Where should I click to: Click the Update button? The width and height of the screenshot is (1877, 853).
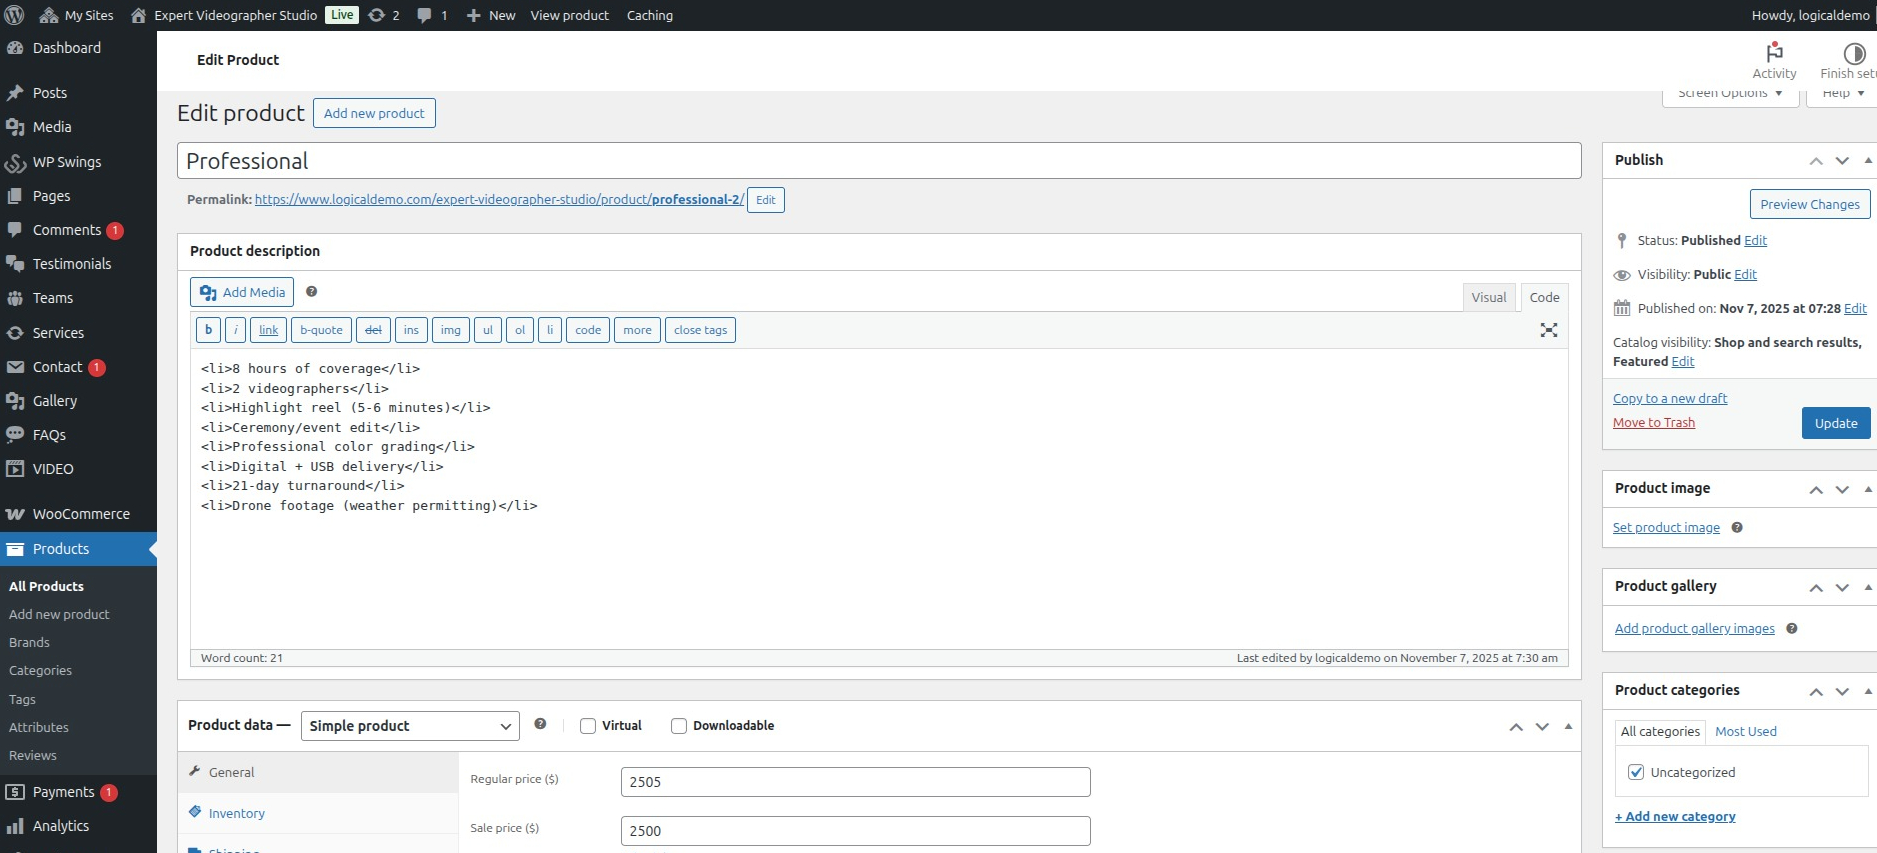(1836, 423)
